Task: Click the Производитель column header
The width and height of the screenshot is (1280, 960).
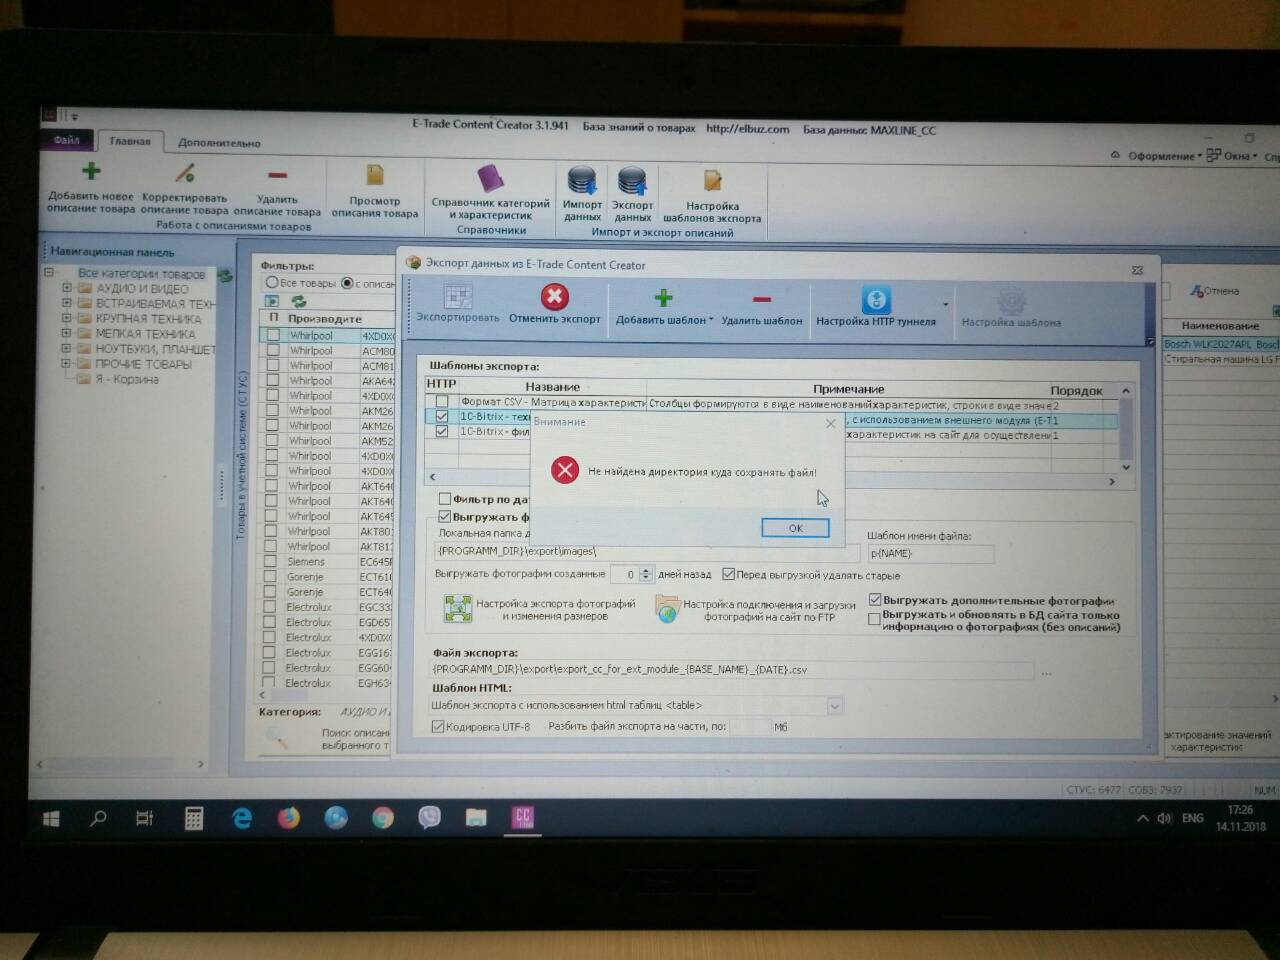Action: (325, 319)
